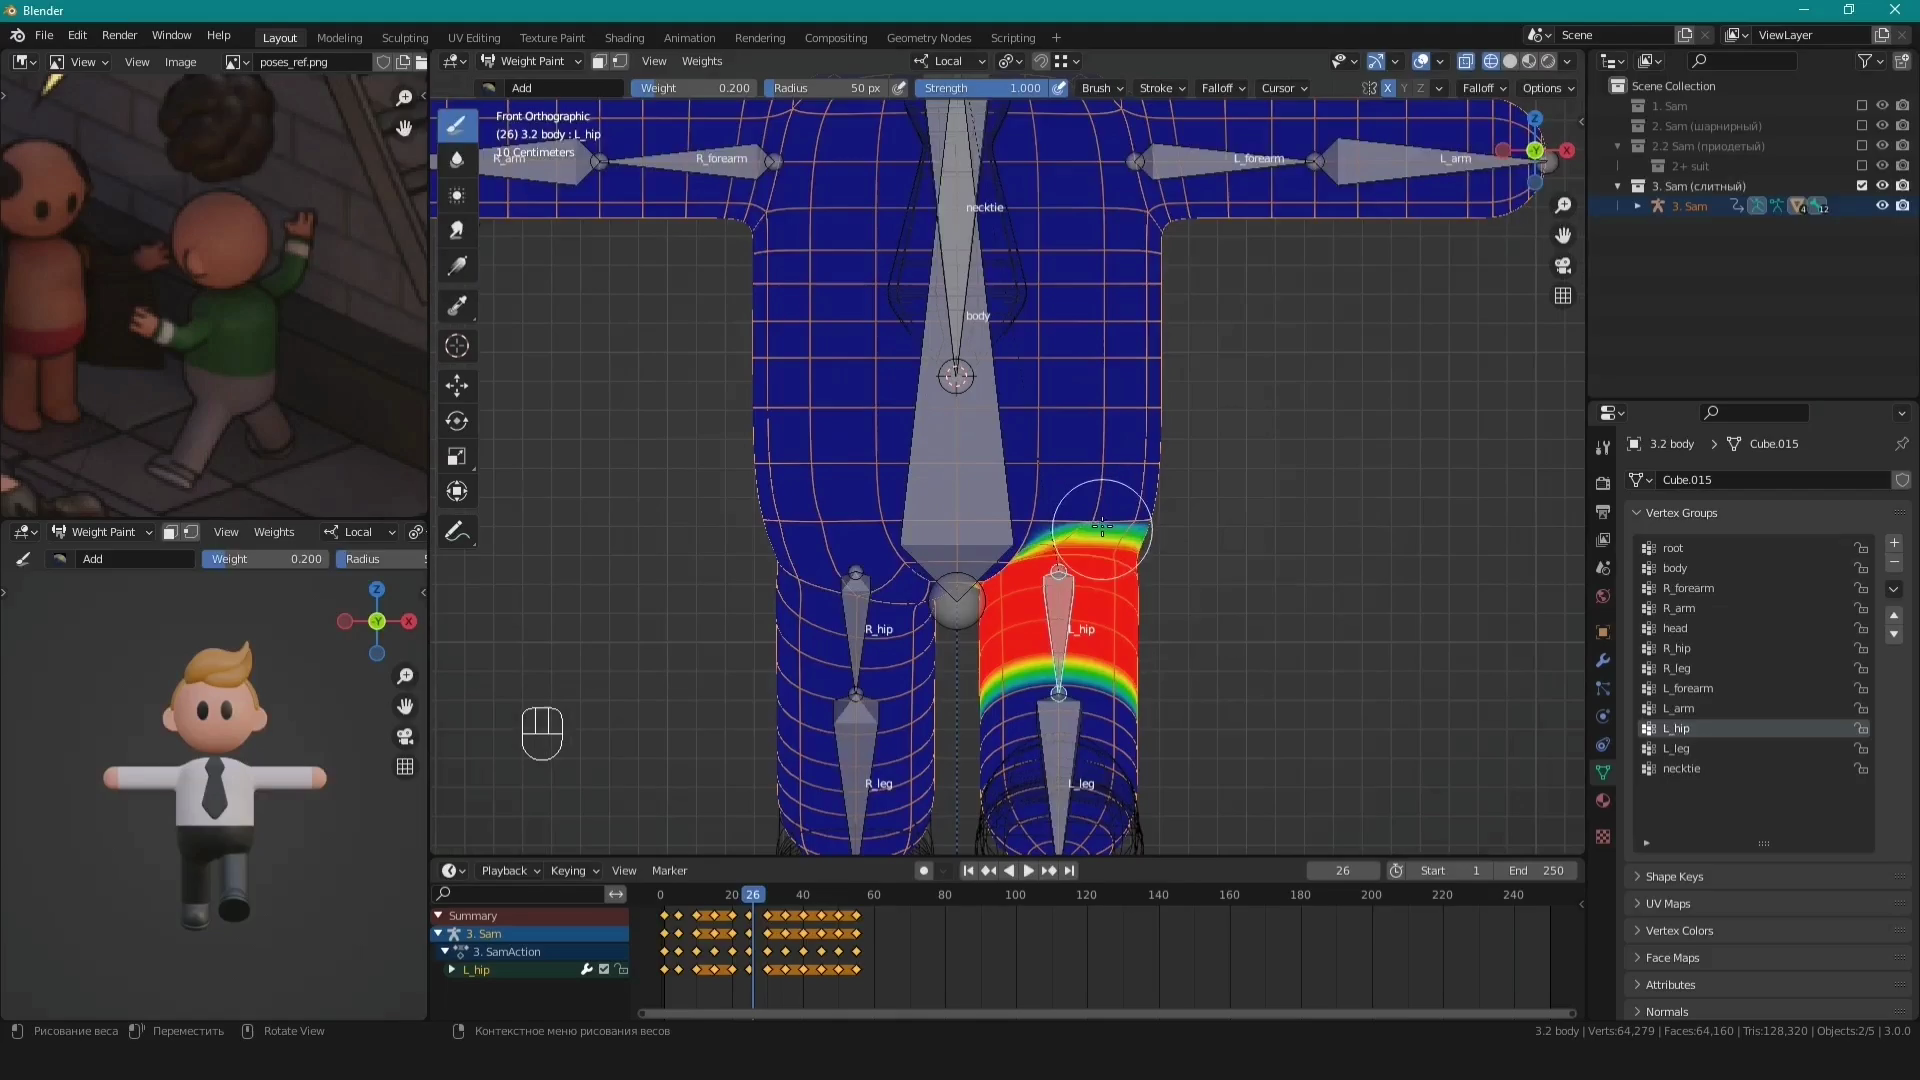Click the current frame number field
The height and width of the screenshot is (1080, 1920).
tap(1342, 871)
